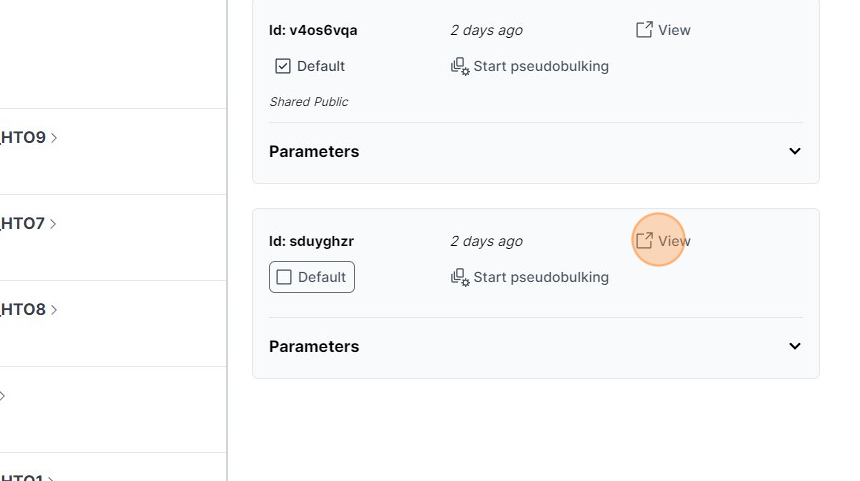Click the "Id: sduyghzr" heading
The height and width of the screenshot is (481, 860).
tap(311, 241)
